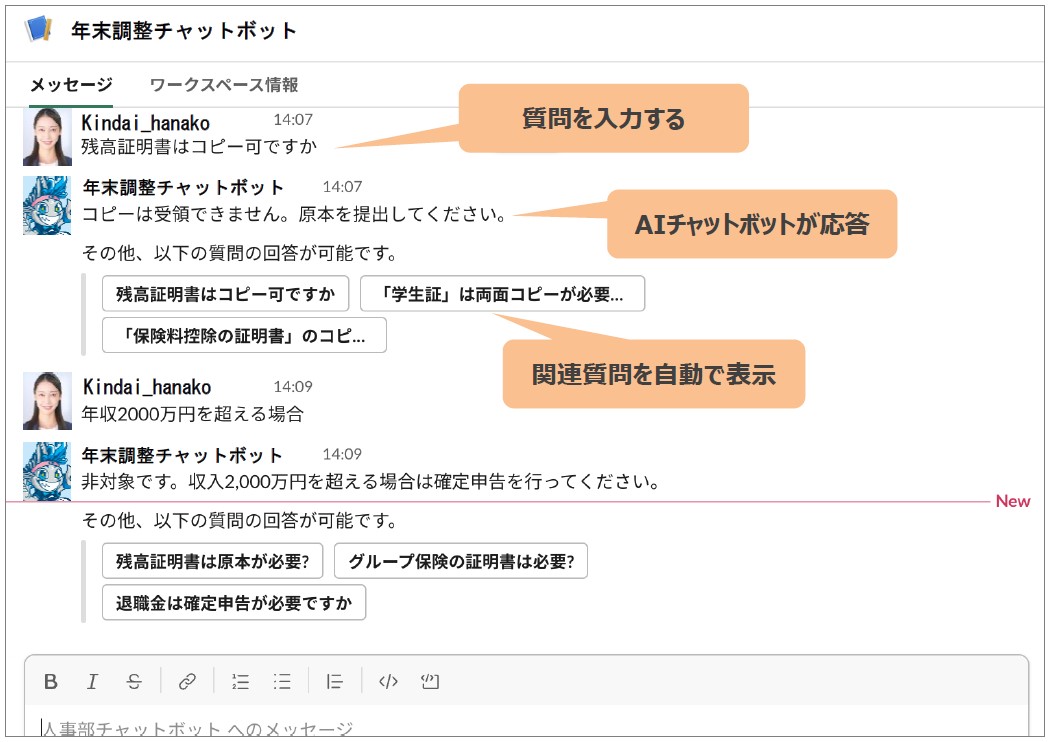Click the 残高証明書はコピー可ですか suggestion button
Screen dimensions: 1052x742
[x=226, y=293]
